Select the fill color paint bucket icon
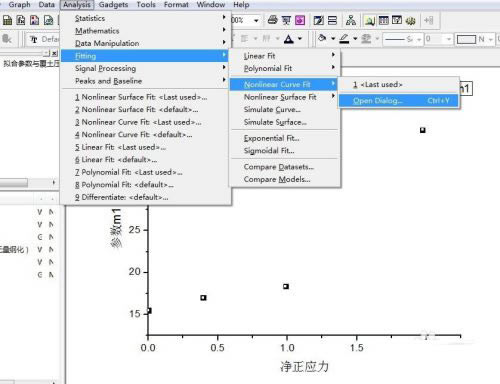 pyautogui.click(x=322, y=39)
